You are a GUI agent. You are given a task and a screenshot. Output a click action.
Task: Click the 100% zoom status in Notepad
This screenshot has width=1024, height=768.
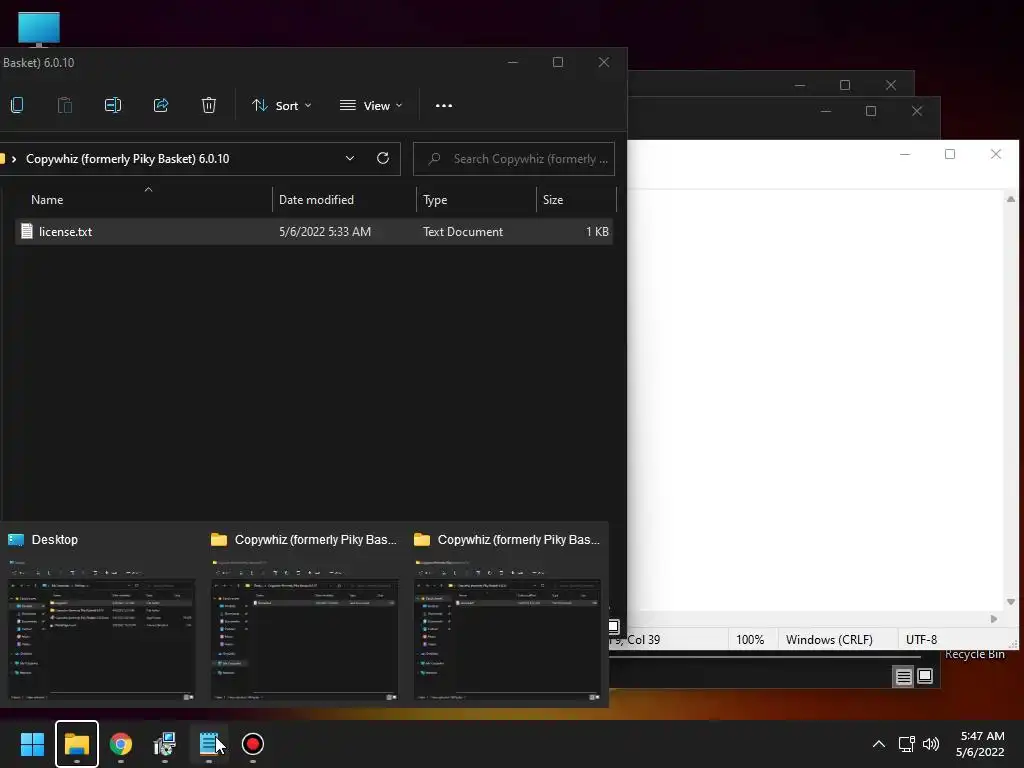click(x=750, y=639)
